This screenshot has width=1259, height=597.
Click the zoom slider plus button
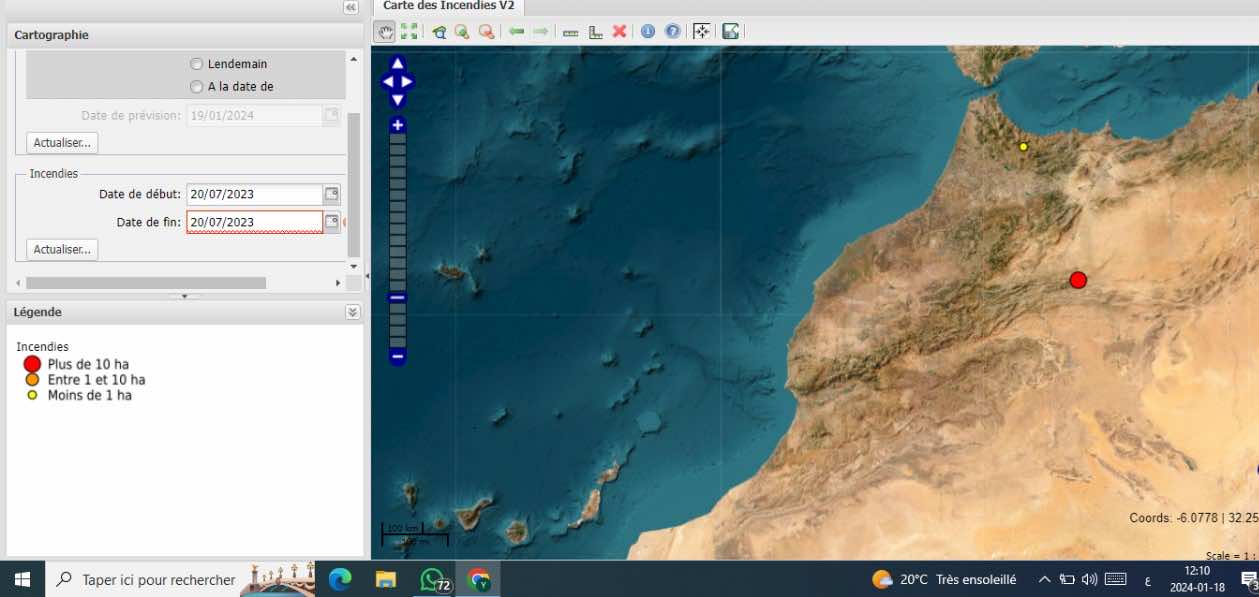(x=398, y=125)
